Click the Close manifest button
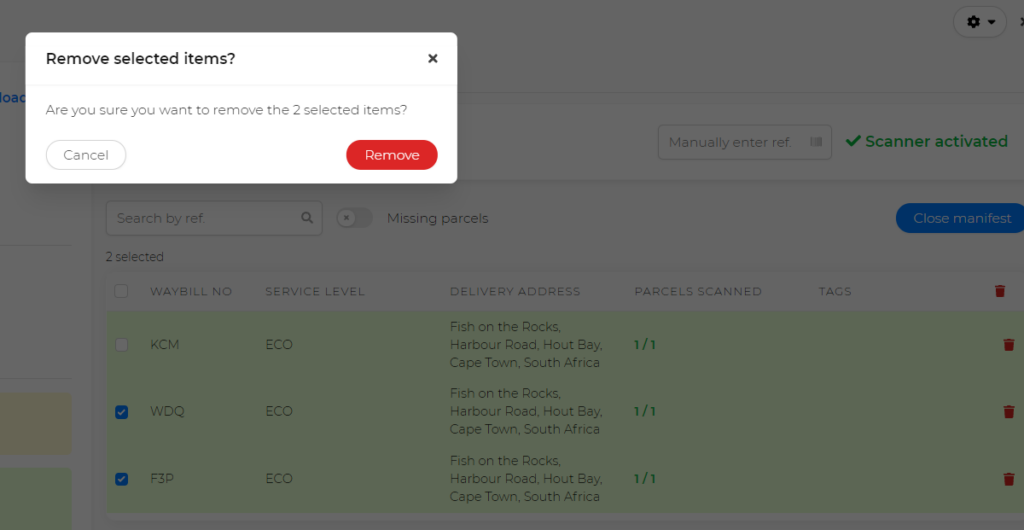The image size is (1024, 530). point(961,218)
